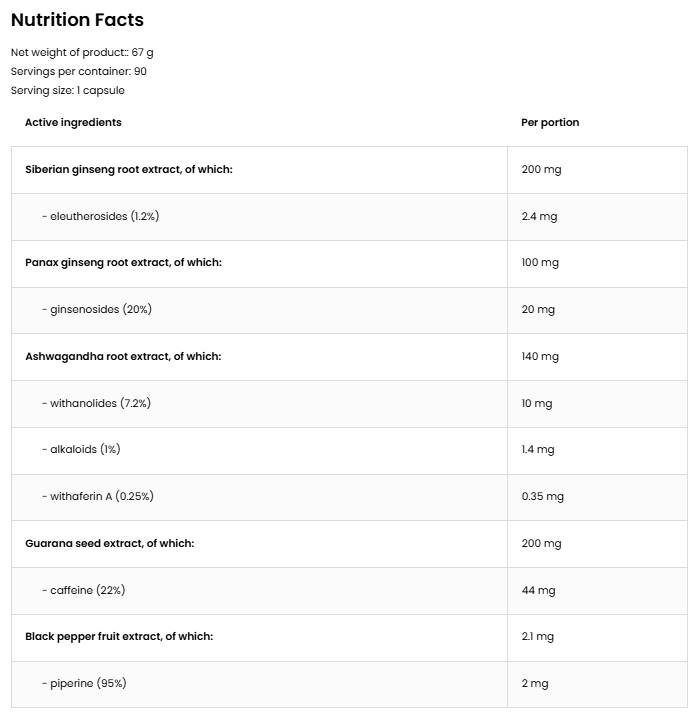This screenshot has height=719, width=696.
Task: Click the Per portion column header
Action: tap(550, 122)
